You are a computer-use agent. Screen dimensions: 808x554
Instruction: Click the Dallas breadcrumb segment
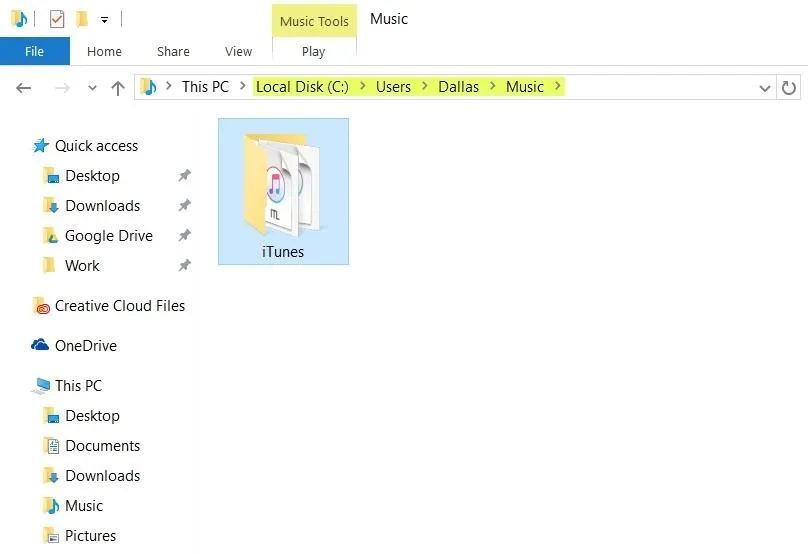(x=458, y=87)
